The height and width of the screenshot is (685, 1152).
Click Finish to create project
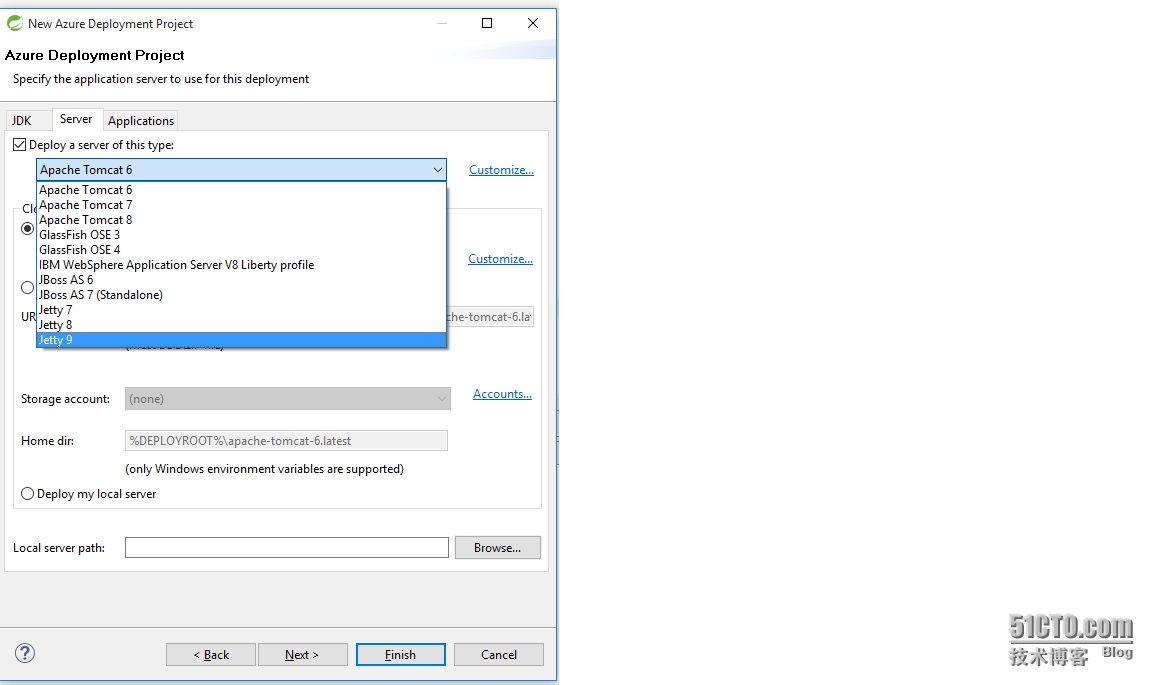400,654
